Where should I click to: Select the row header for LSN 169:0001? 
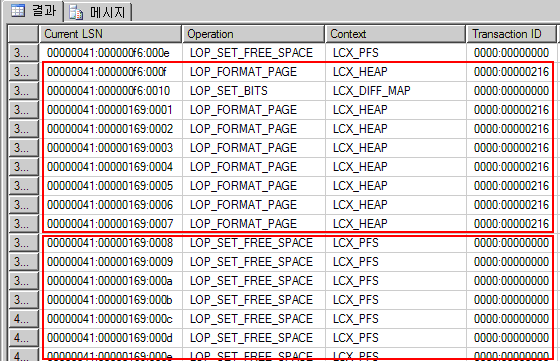[x=23, y=110]
